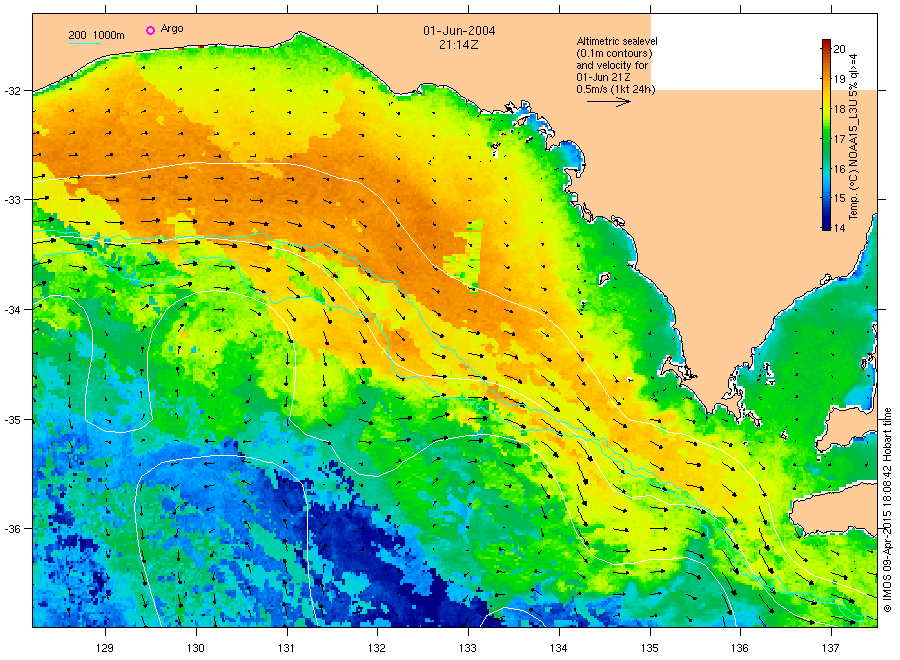Click the 'Temp. (°C) NOAA15_L3U' axis title
Image resolution: width=900 pixels, height=660 pixels.
click(854, 162)
